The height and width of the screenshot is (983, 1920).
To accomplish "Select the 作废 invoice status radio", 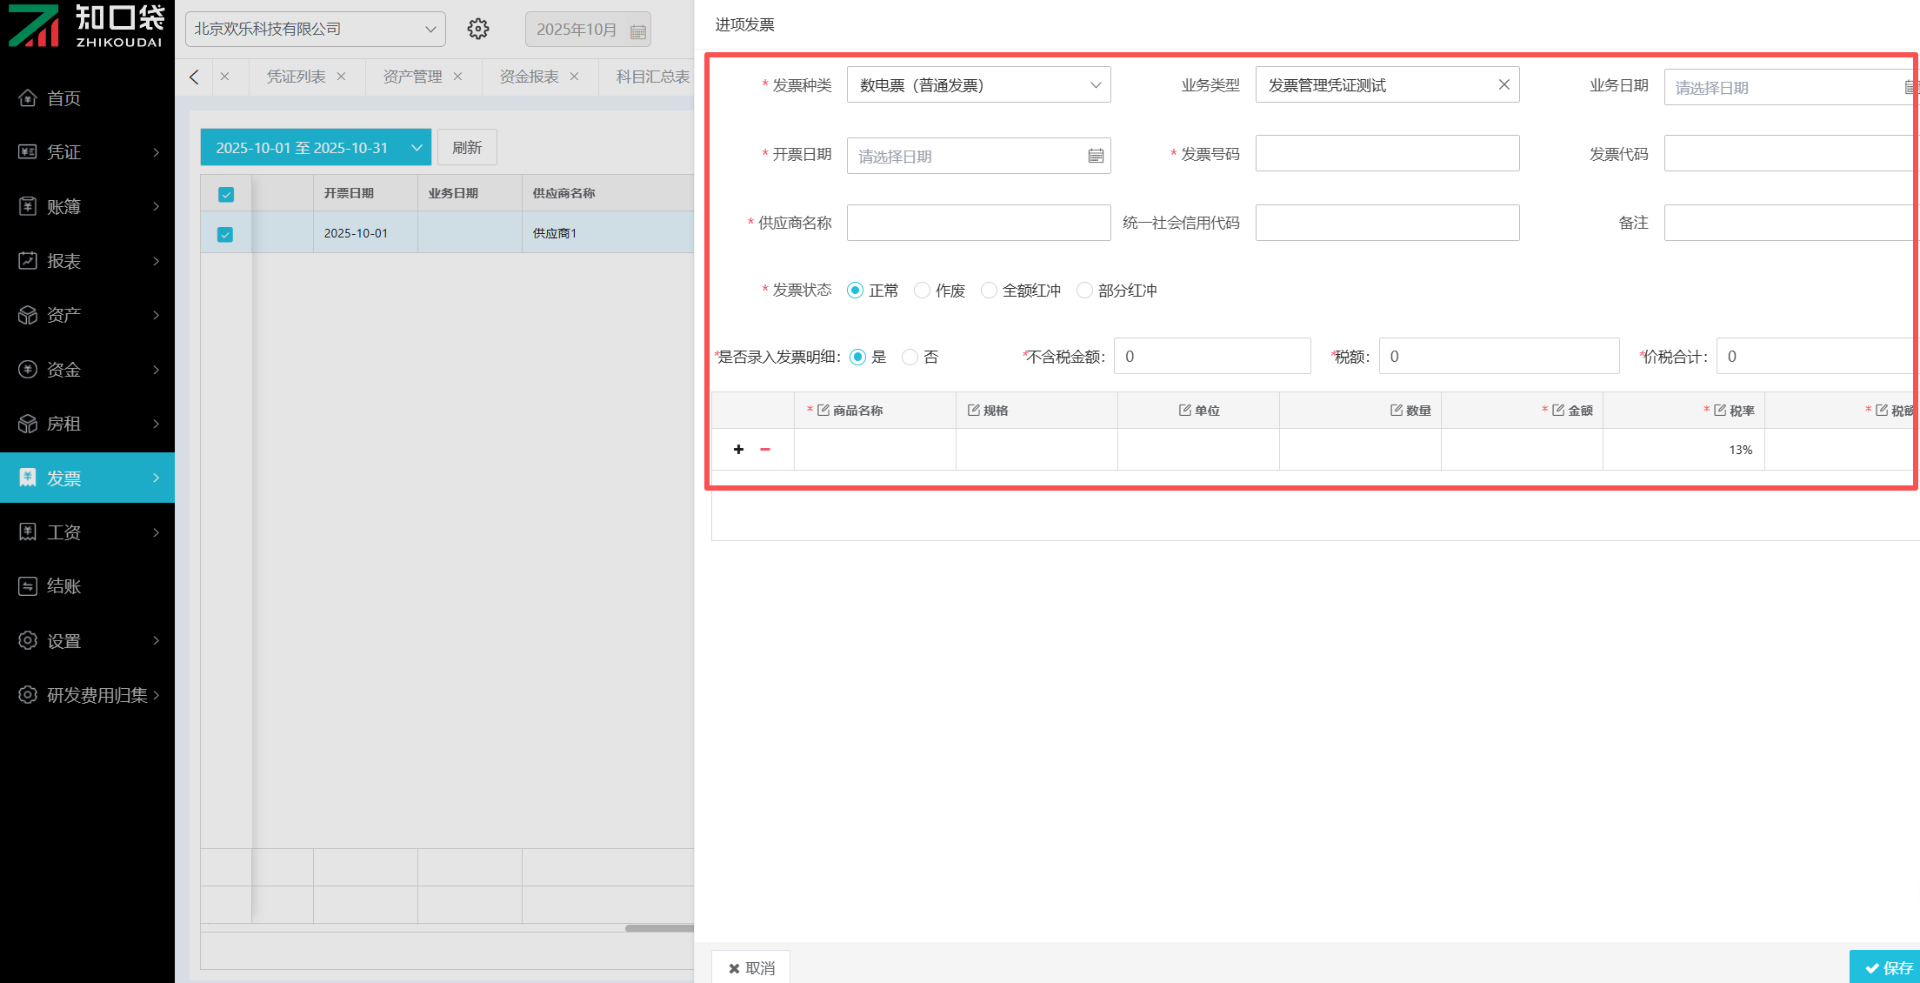I will click(922, 291).
